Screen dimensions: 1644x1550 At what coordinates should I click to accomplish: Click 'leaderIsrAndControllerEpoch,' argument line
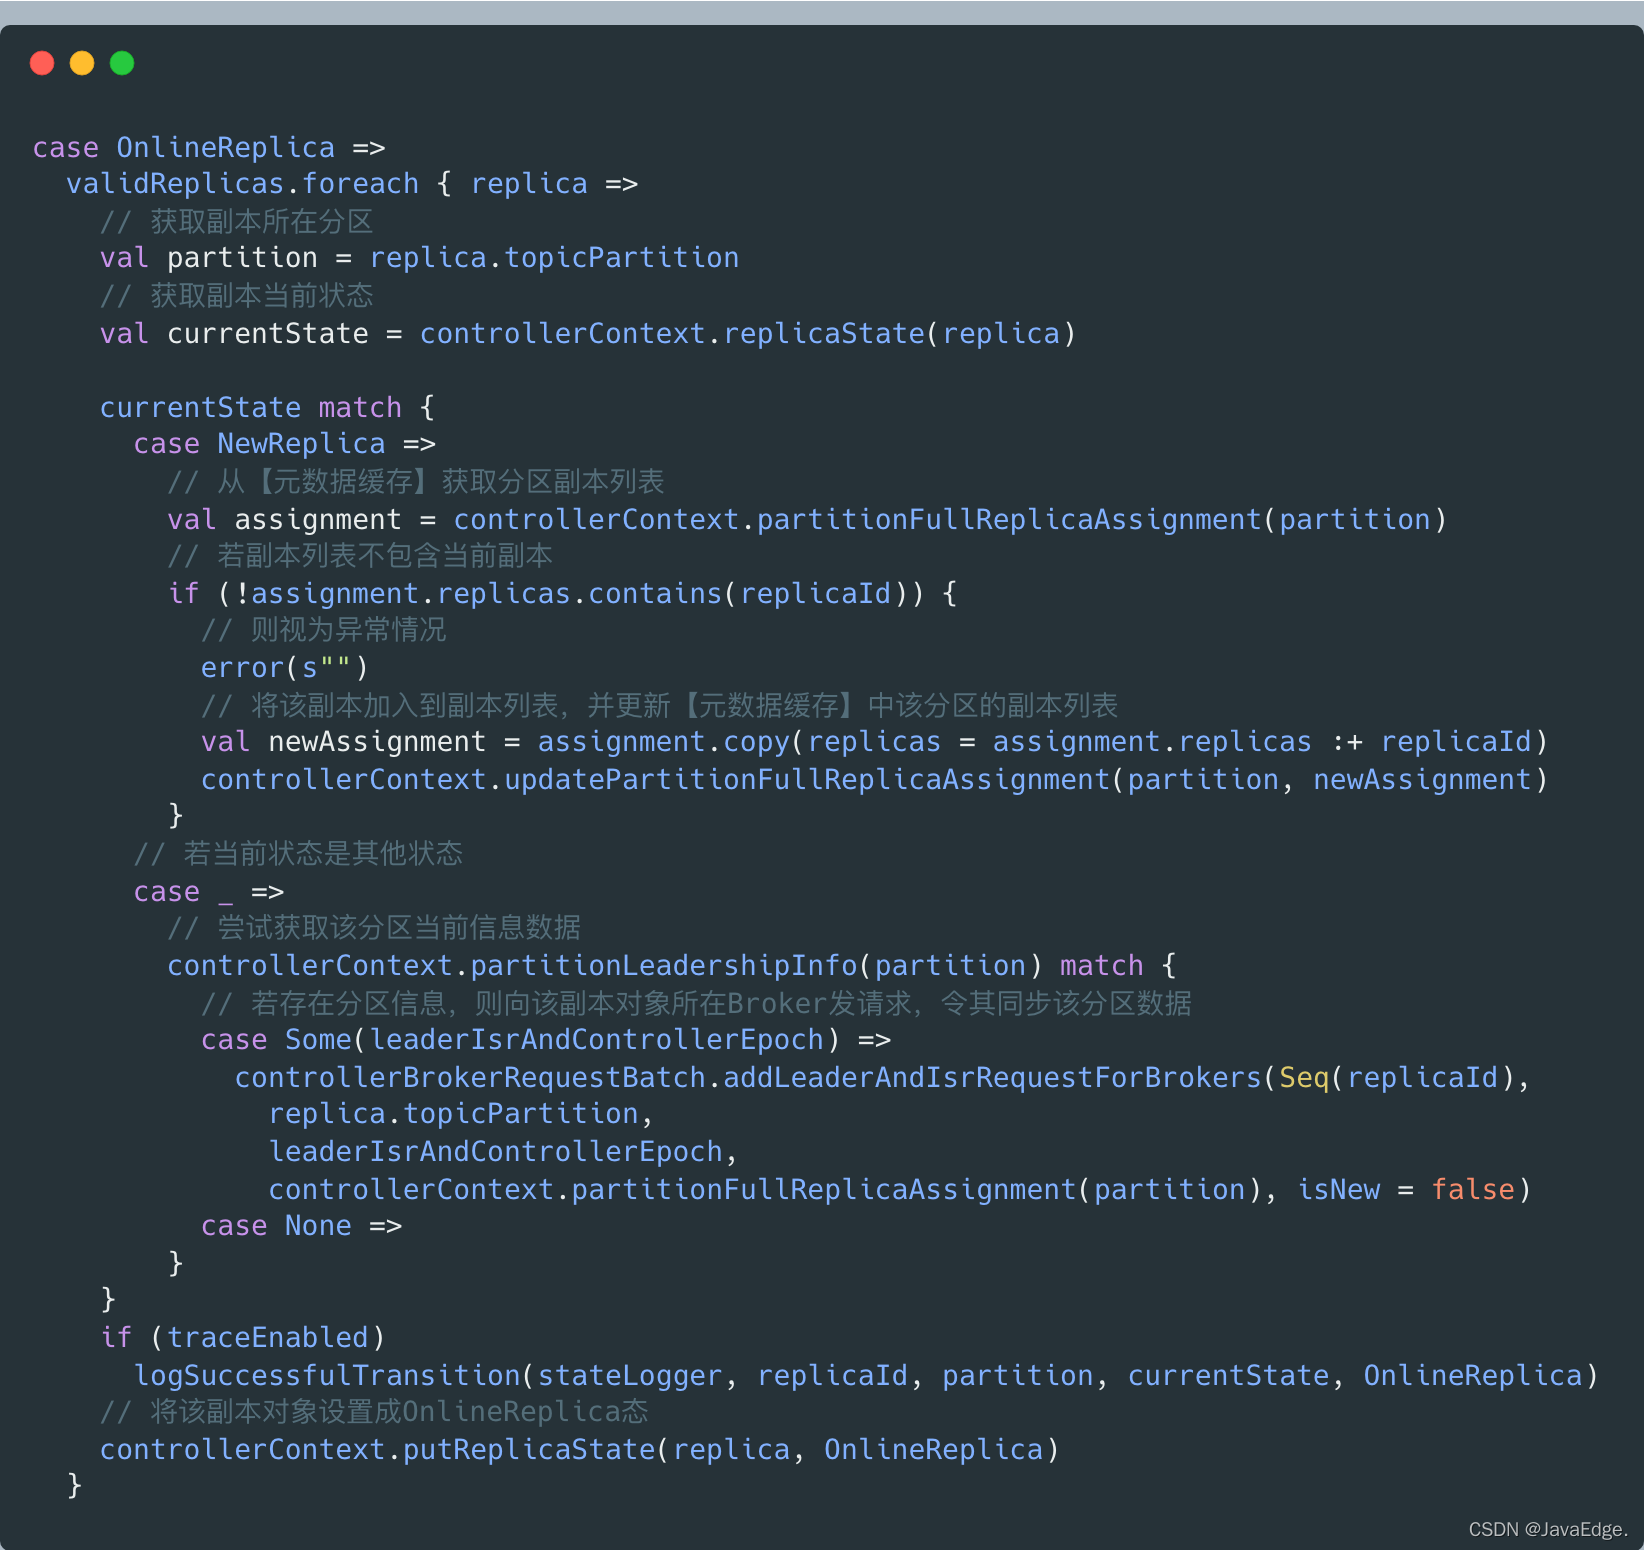503,1152
